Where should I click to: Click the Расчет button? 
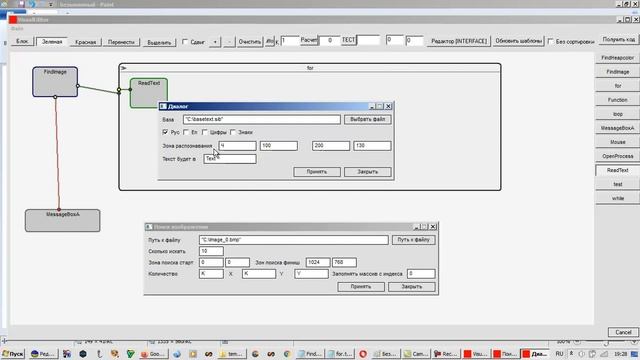pos(309,40)
